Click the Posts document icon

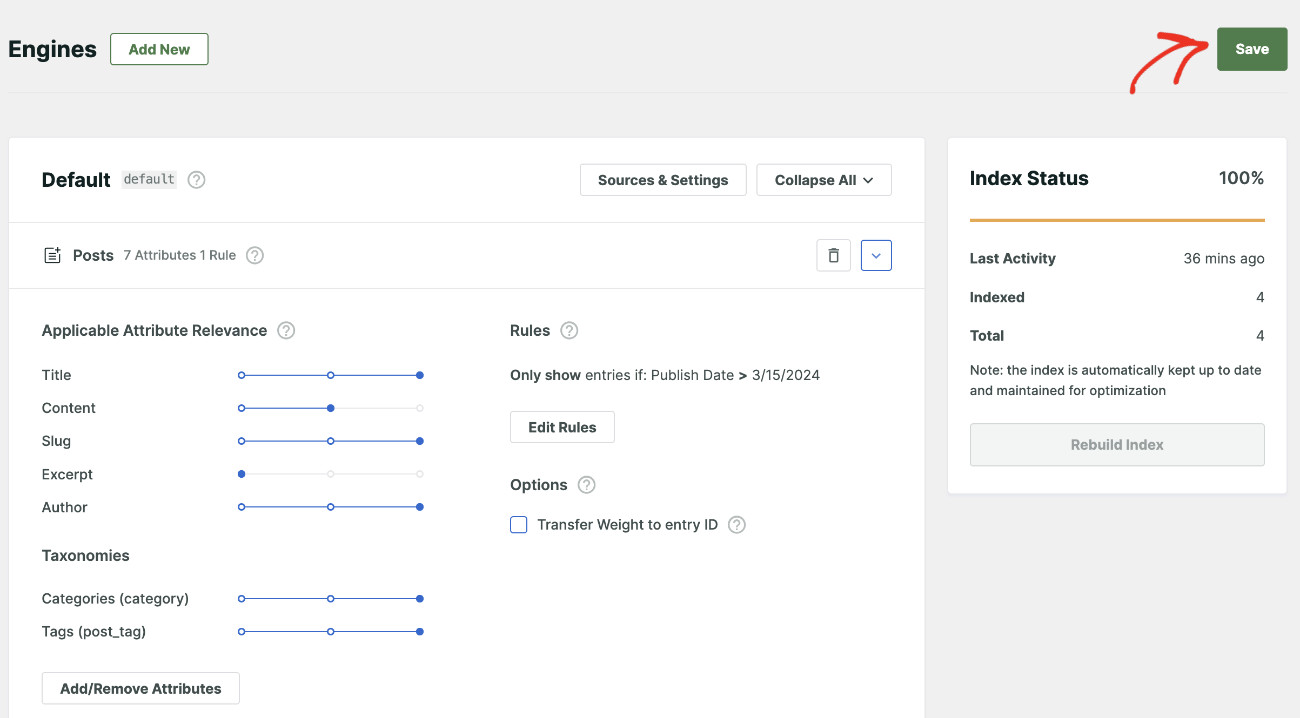52,255
